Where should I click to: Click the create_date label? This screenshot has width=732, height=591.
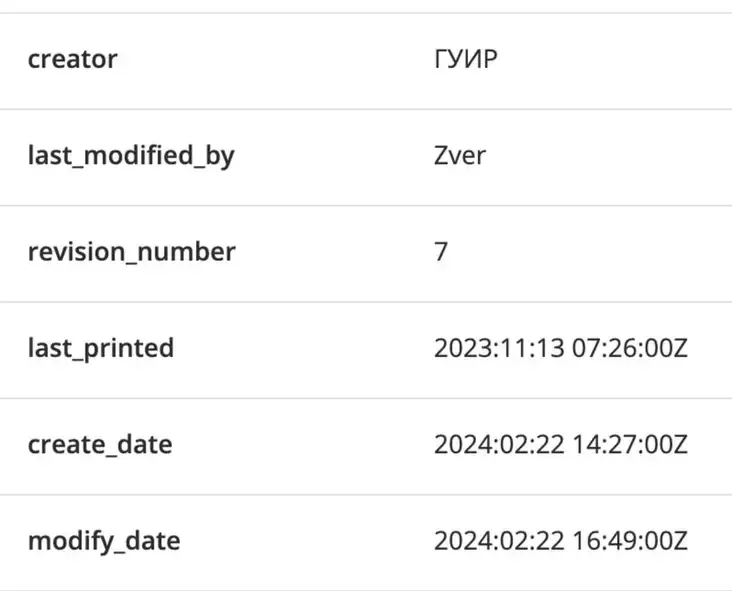100,444
